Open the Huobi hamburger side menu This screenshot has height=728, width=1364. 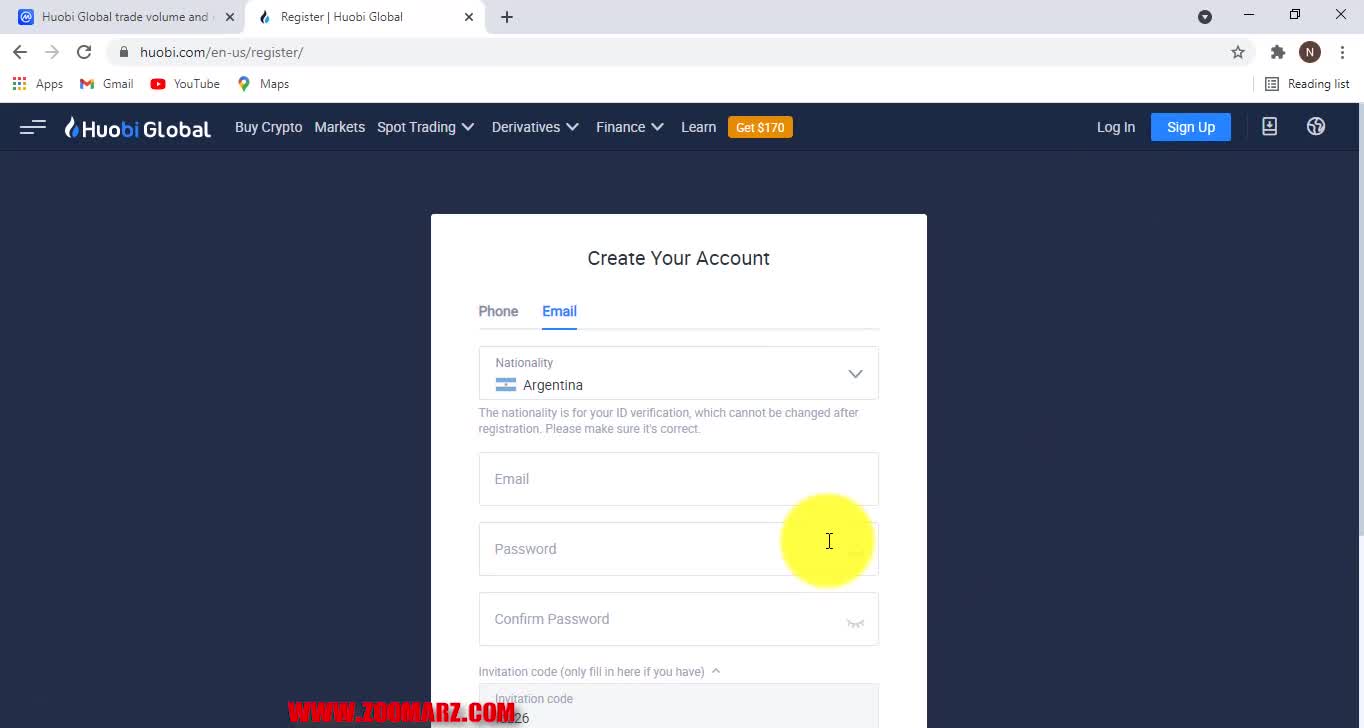point(33,127)
